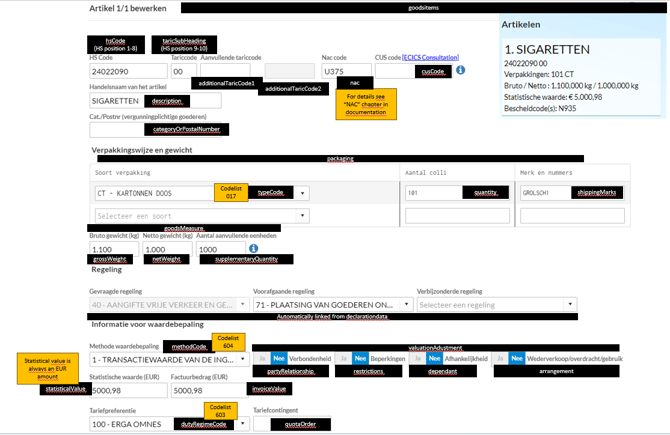Click the Nac code field with U375

[347, 71]
